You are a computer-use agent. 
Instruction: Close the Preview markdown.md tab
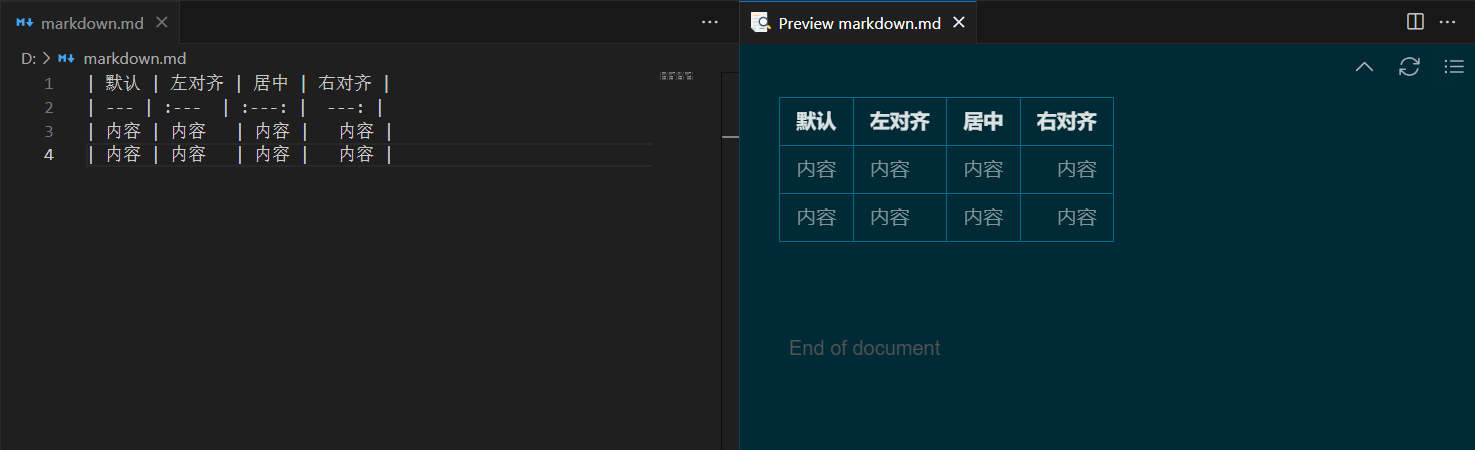click(959, 22)
